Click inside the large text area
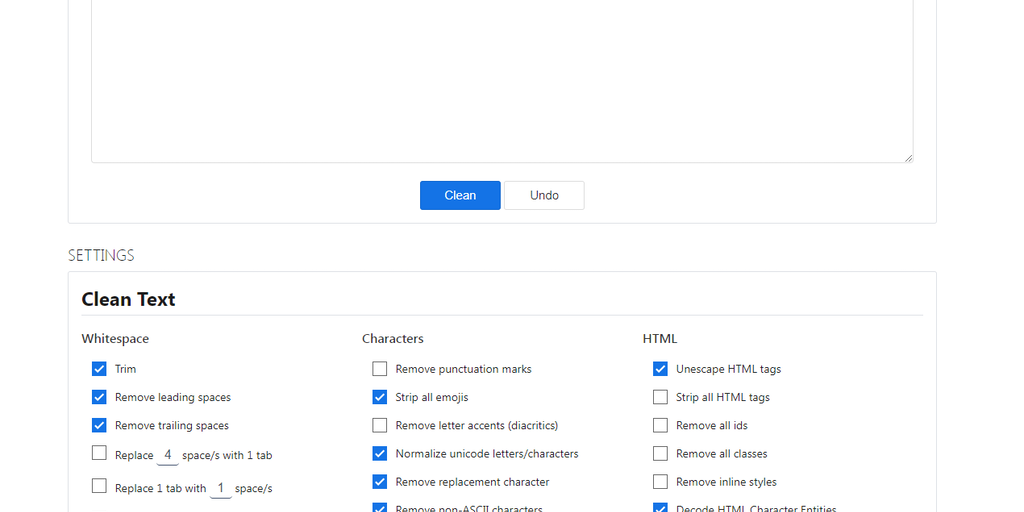 click(501, 80)
